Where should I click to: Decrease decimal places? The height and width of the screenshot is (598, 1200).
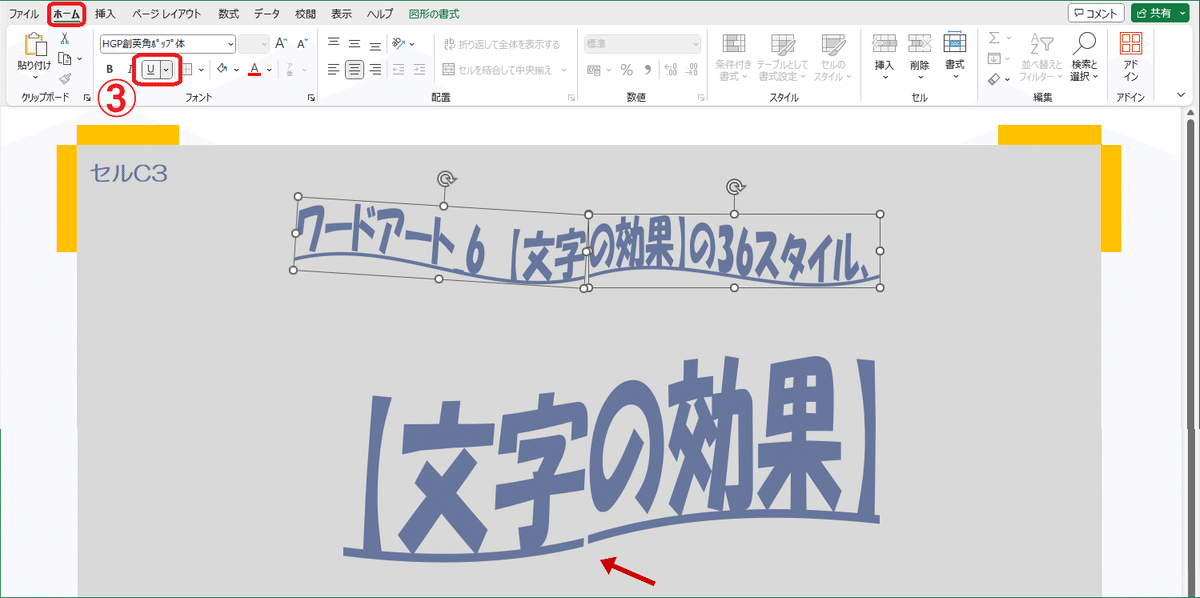click(x=692, y=69)
